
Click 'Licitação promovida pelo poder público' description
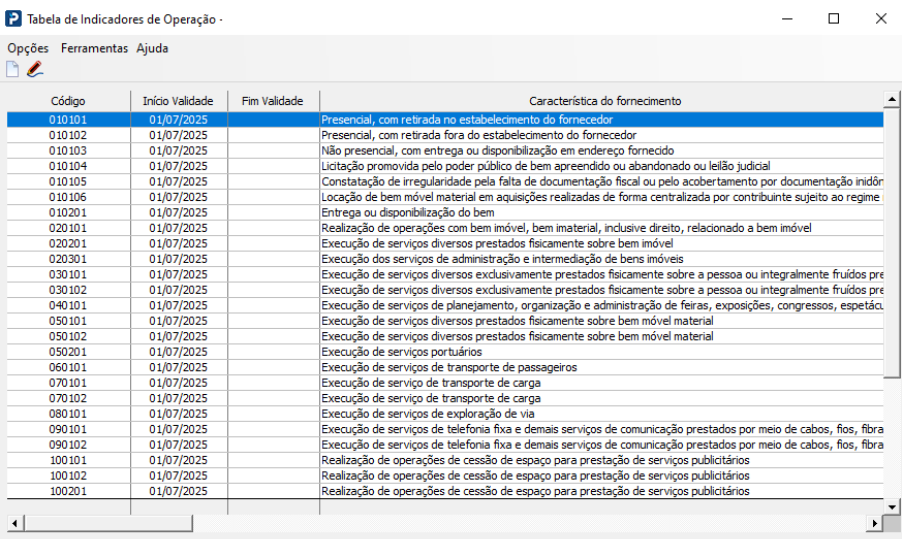[546, 166]
